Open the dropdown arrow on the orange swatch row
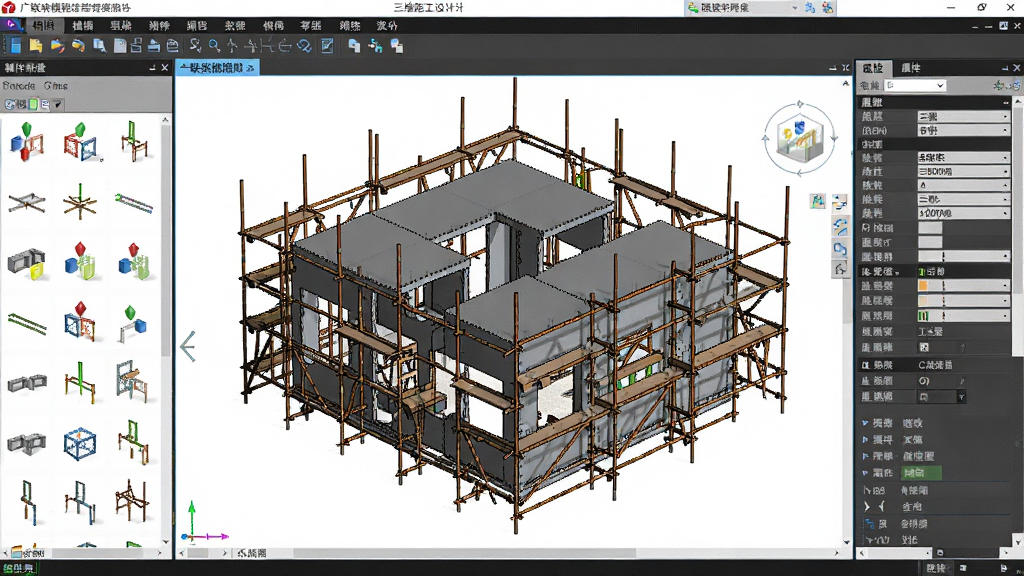This screenshot has height=576, width=1024. click(x=1005, y=286)
